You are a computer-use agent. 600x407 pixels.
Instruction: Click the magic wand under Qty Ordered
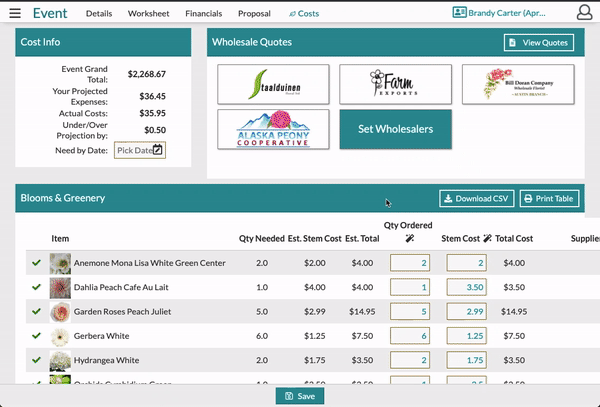click(409, 239)
